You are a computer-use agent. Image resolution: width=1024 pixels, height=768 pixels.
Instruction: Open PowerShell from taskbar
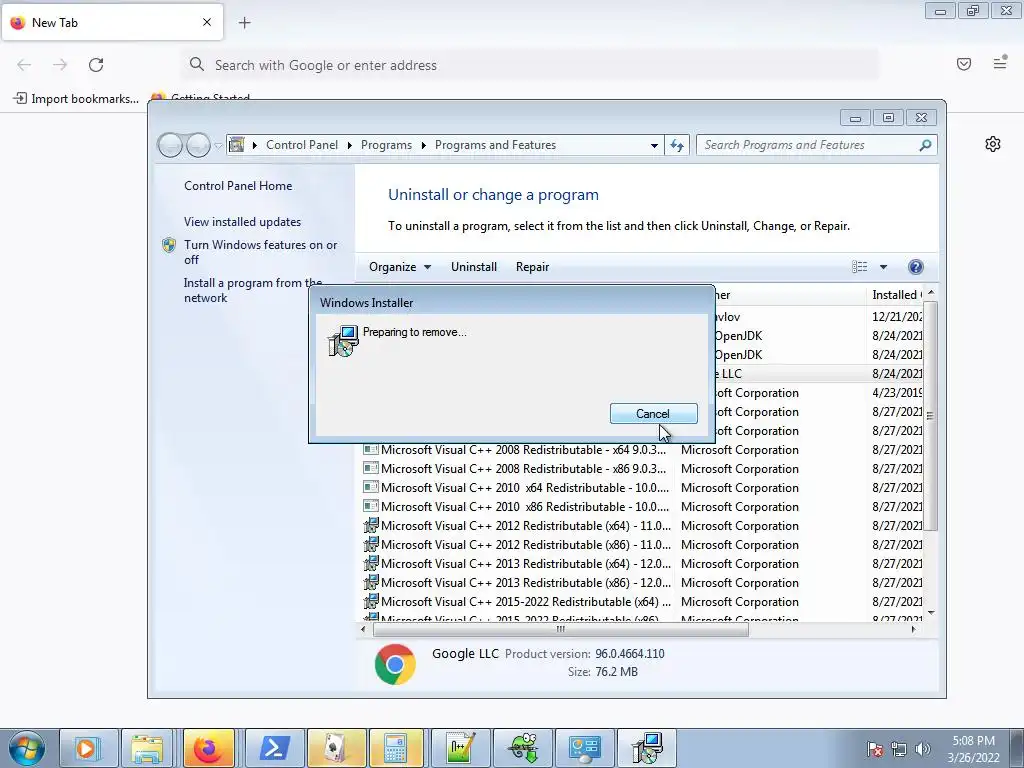(274, 748)
